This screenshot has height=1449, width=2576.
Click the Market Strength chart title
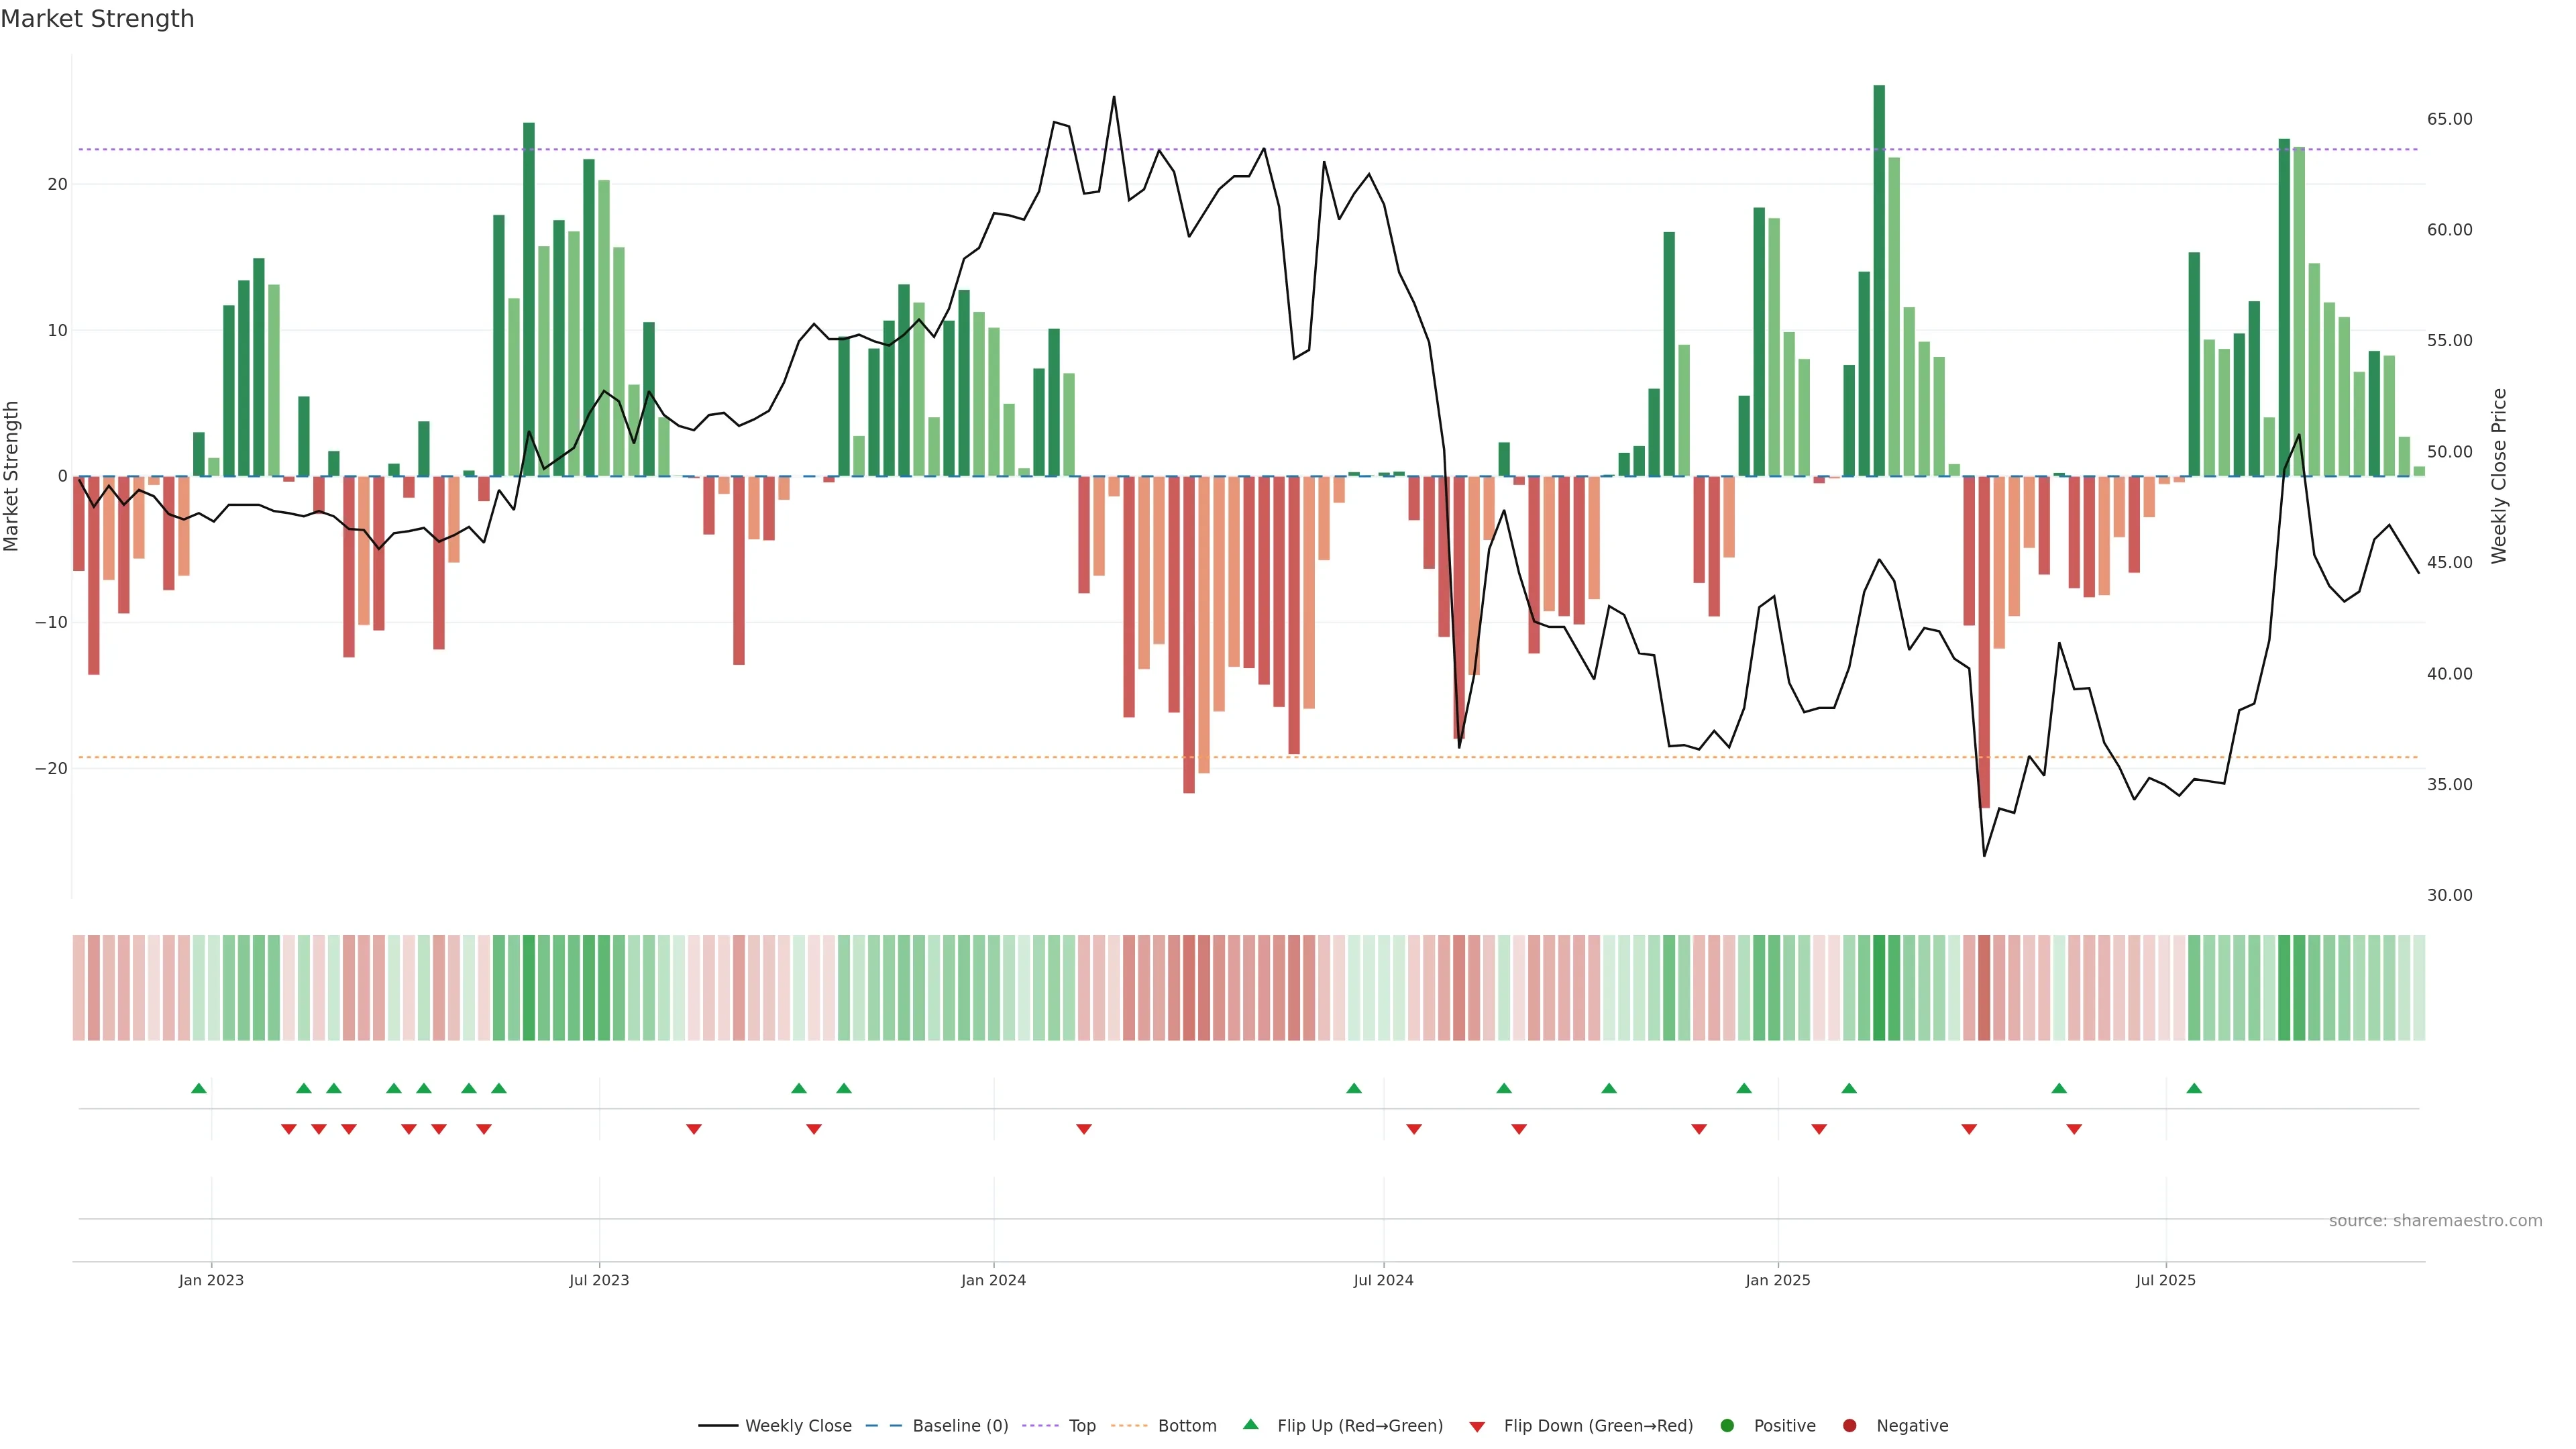coord(97,19)
